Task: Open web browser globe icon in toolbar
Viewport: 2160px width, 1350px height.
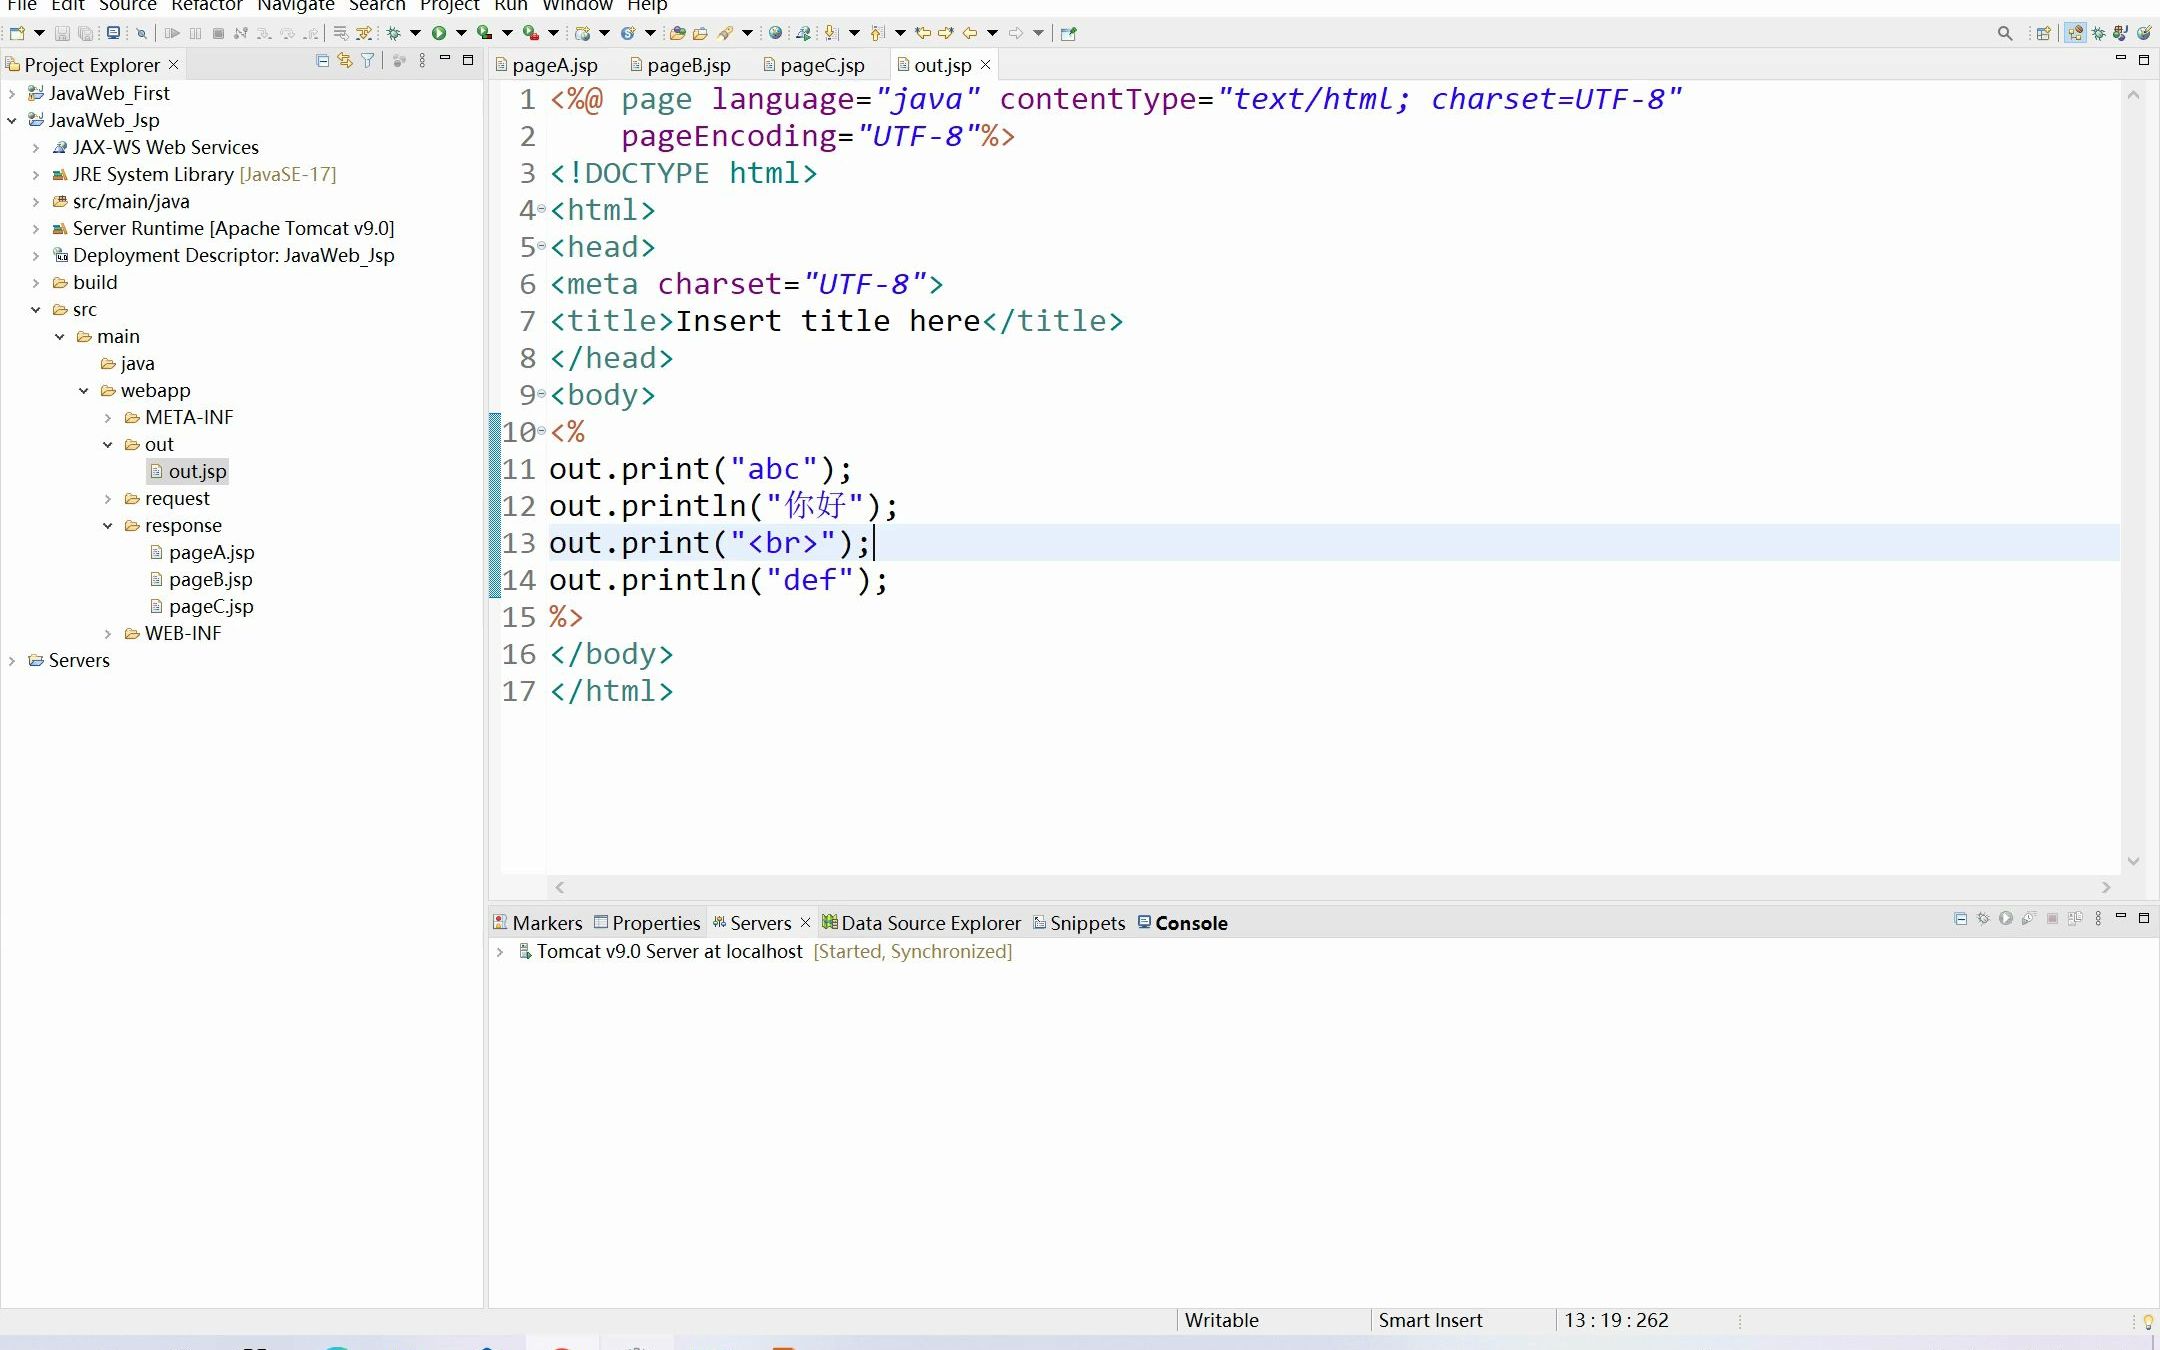Action: point(775,33)
